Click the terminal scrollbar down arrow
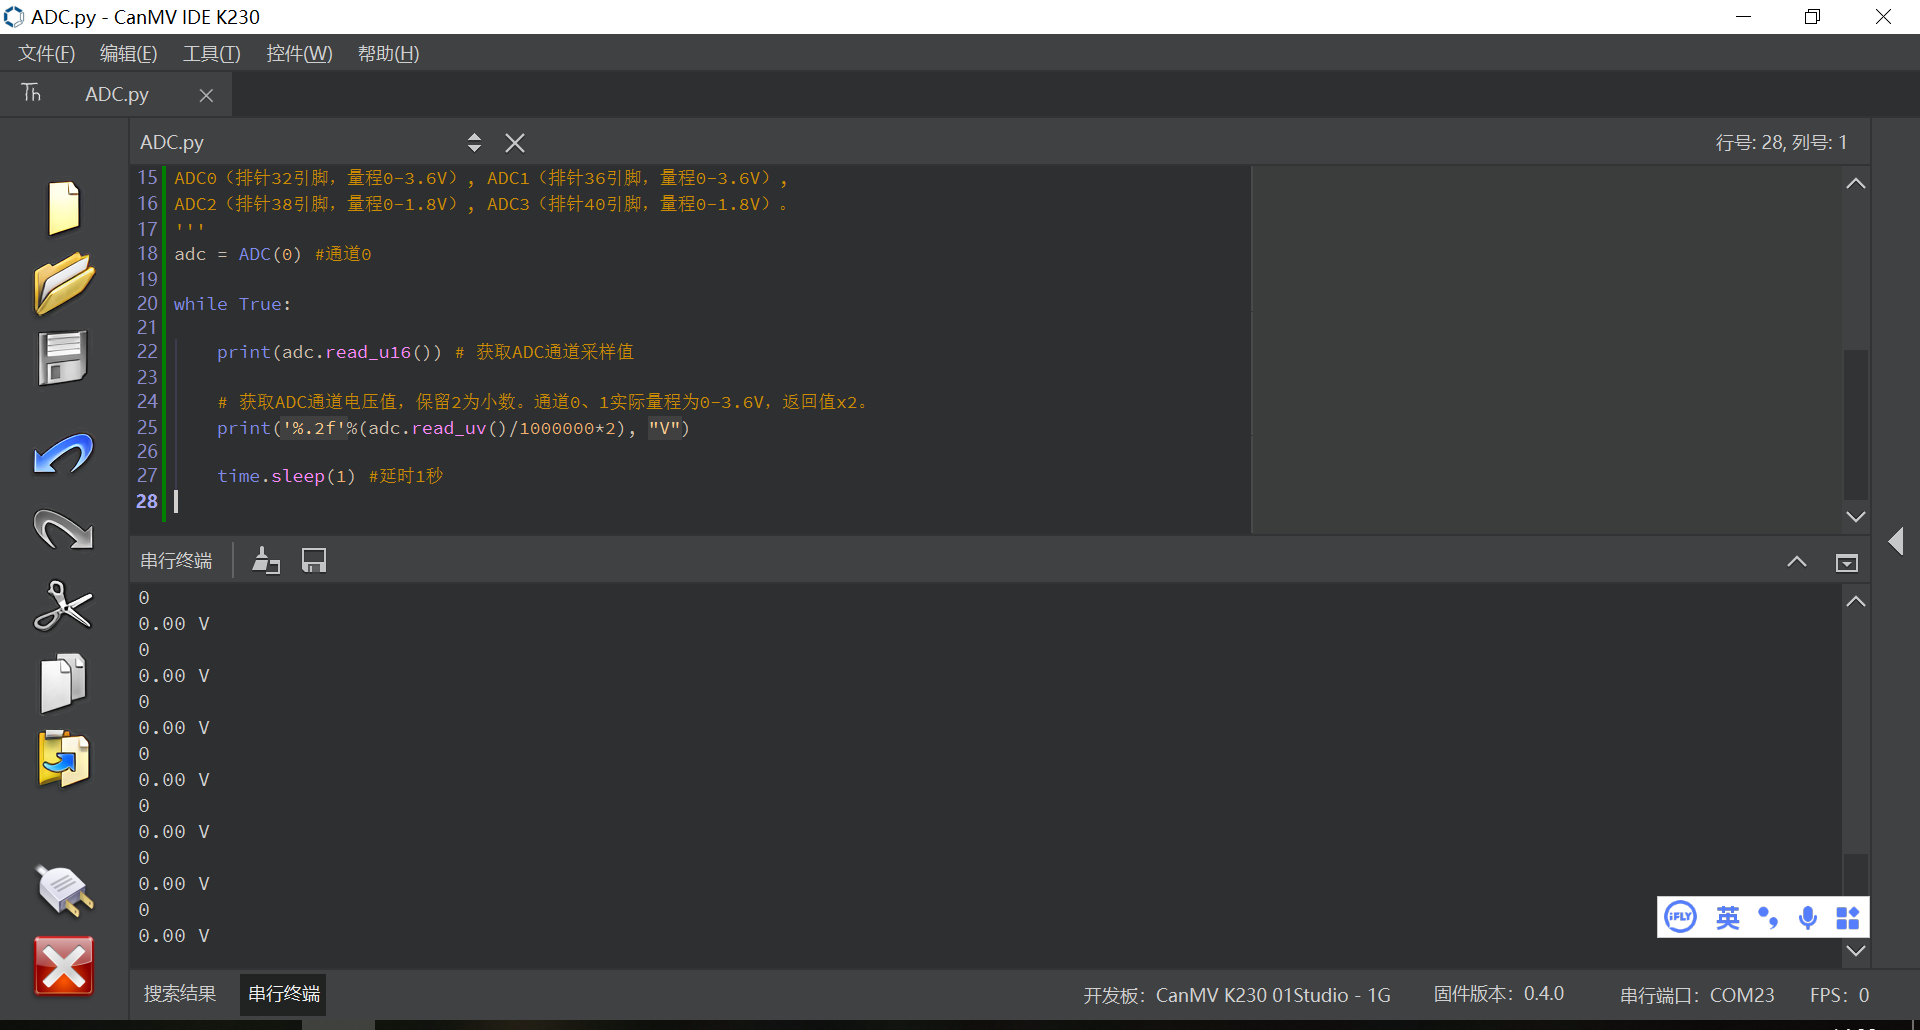This screenshot has width=1920, height=1030. (x=1856, y=951)
